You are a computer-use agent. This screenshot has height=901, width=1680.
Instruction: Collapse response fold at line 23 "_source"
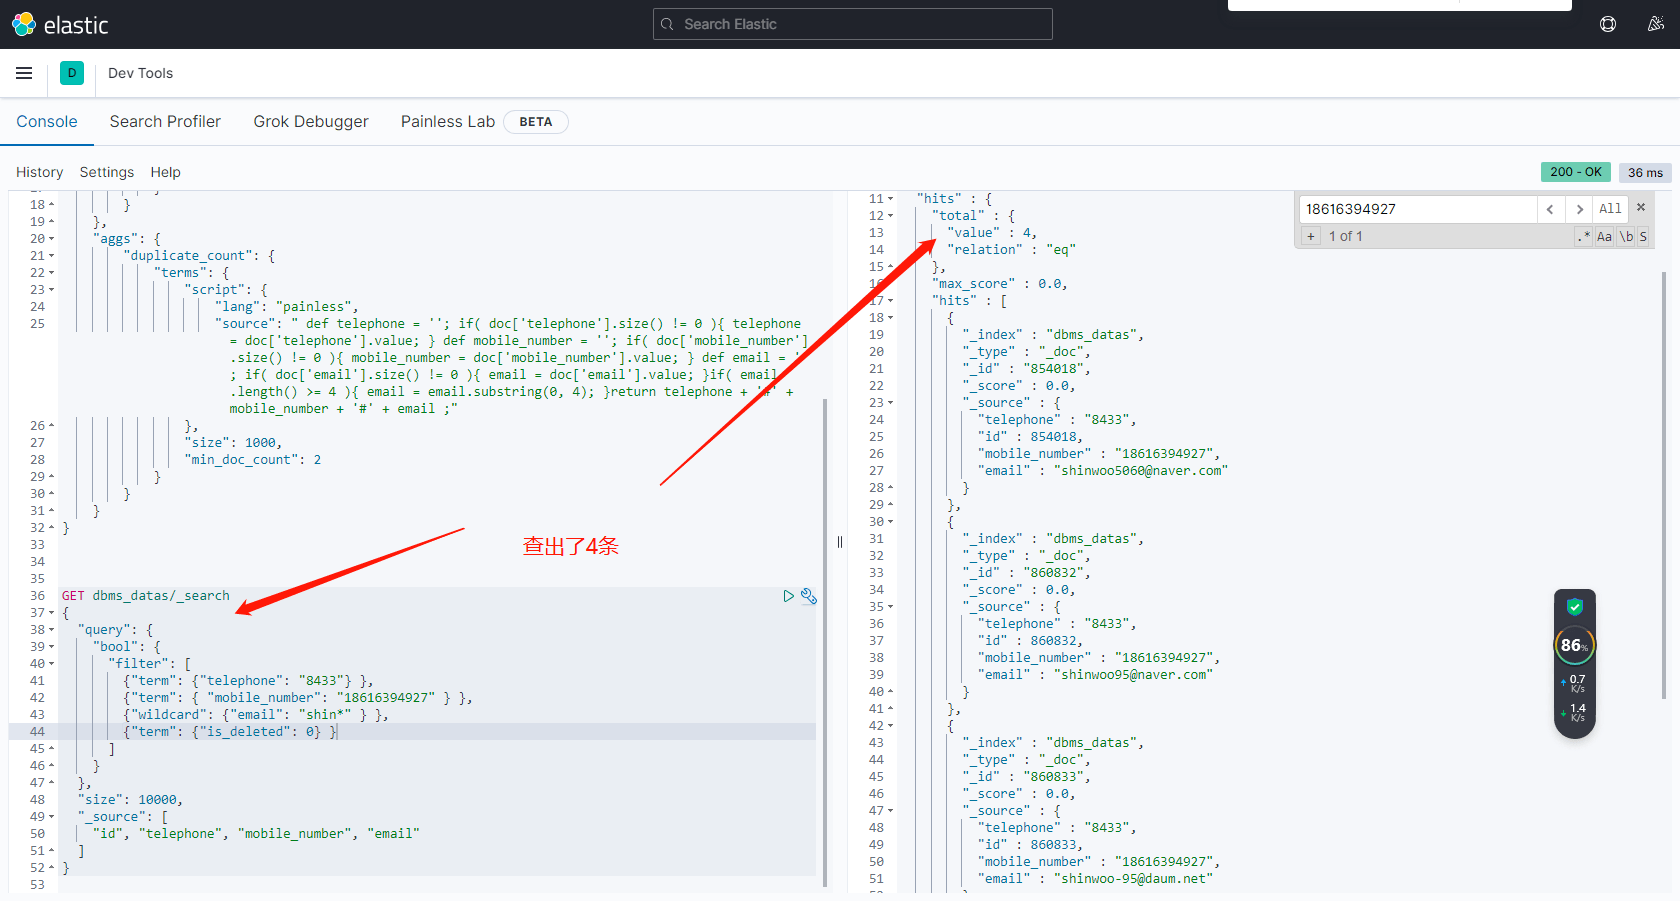coord(891,403)
